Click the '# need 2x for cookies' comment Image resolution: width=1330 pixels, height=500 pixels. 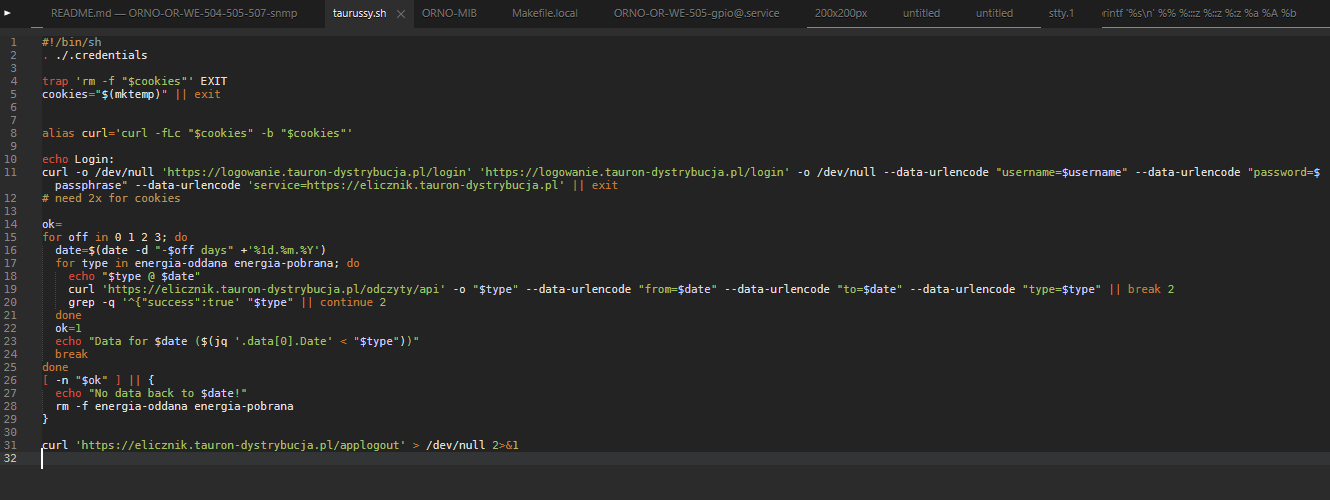pos(111,198)
